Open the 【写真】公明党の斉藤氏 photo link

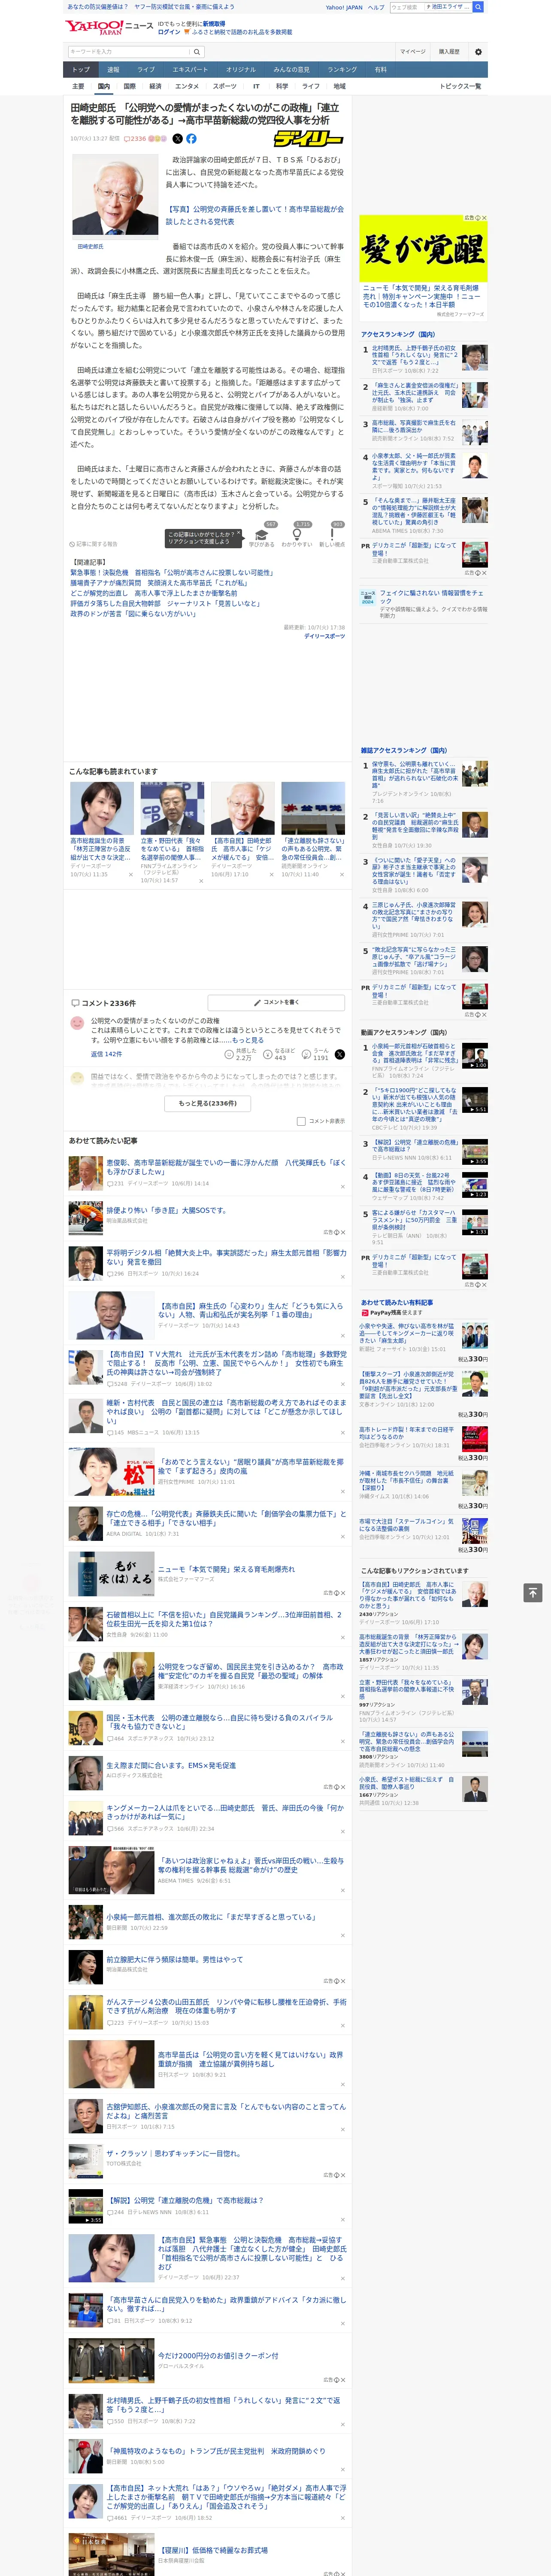pyautogui.click(x=254, y=215)
